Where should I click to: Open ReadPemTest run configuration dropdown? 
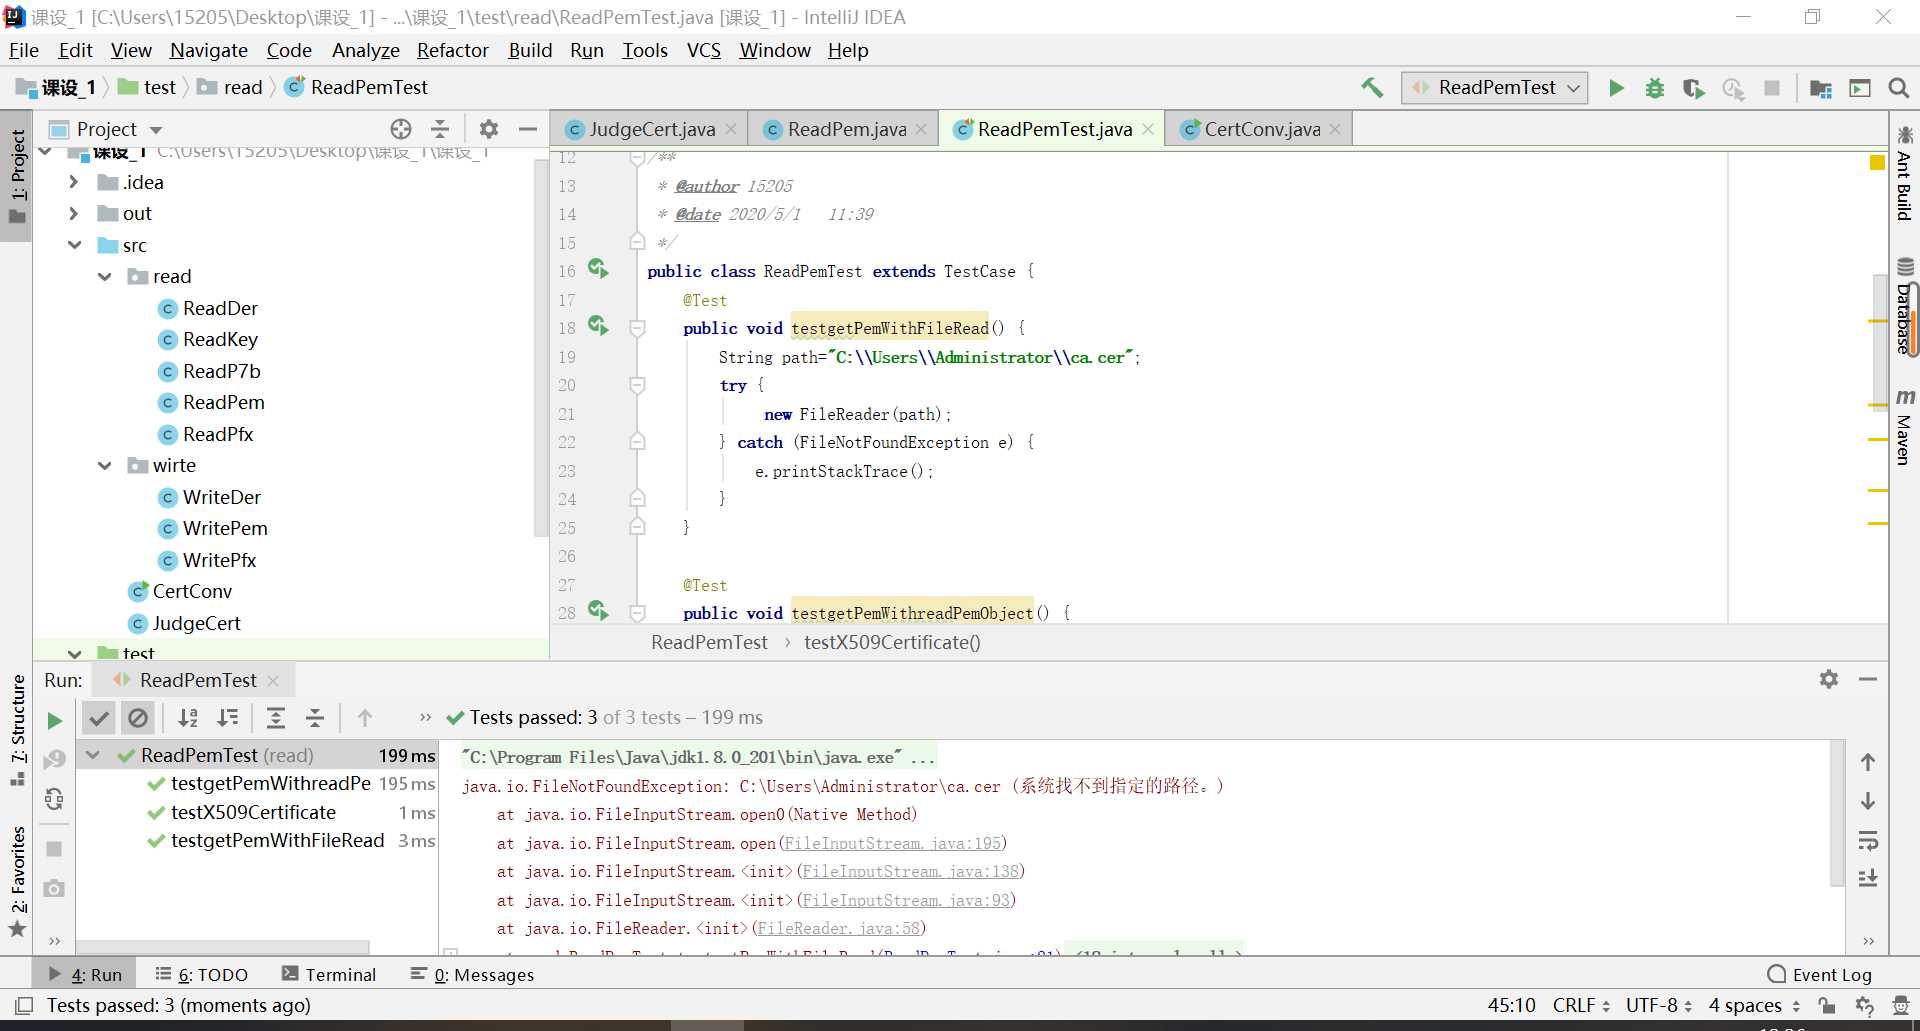click(x=1495, y=88)
